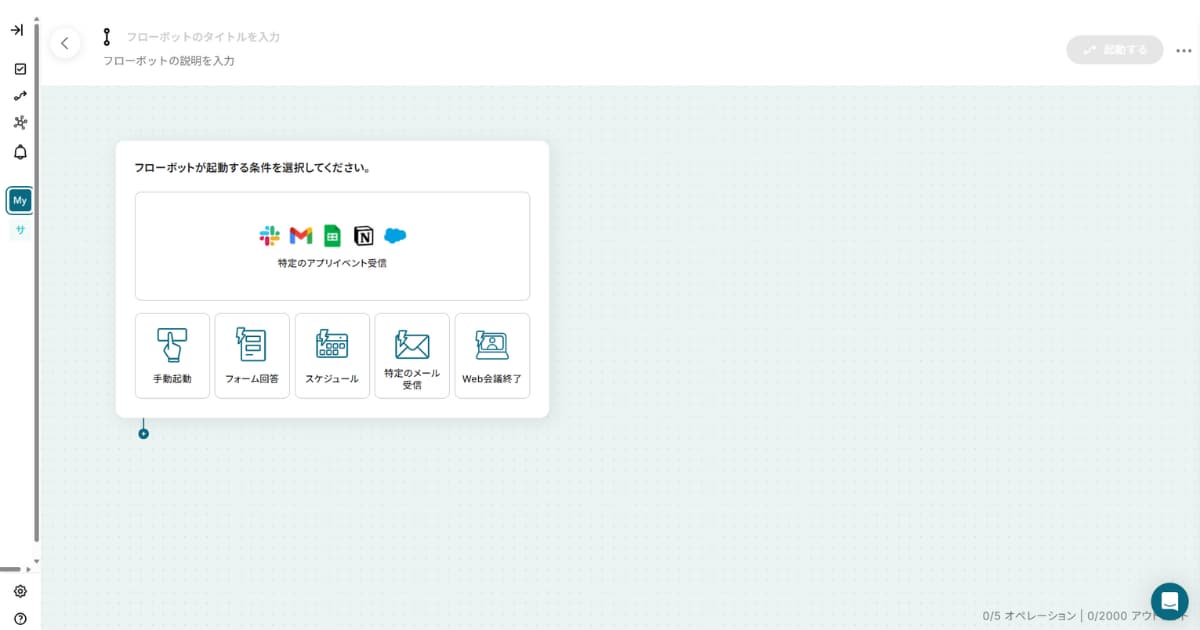Select the 特定のメール受信 trigger
The image size is (1200, 630).
[x=412, y=356]
